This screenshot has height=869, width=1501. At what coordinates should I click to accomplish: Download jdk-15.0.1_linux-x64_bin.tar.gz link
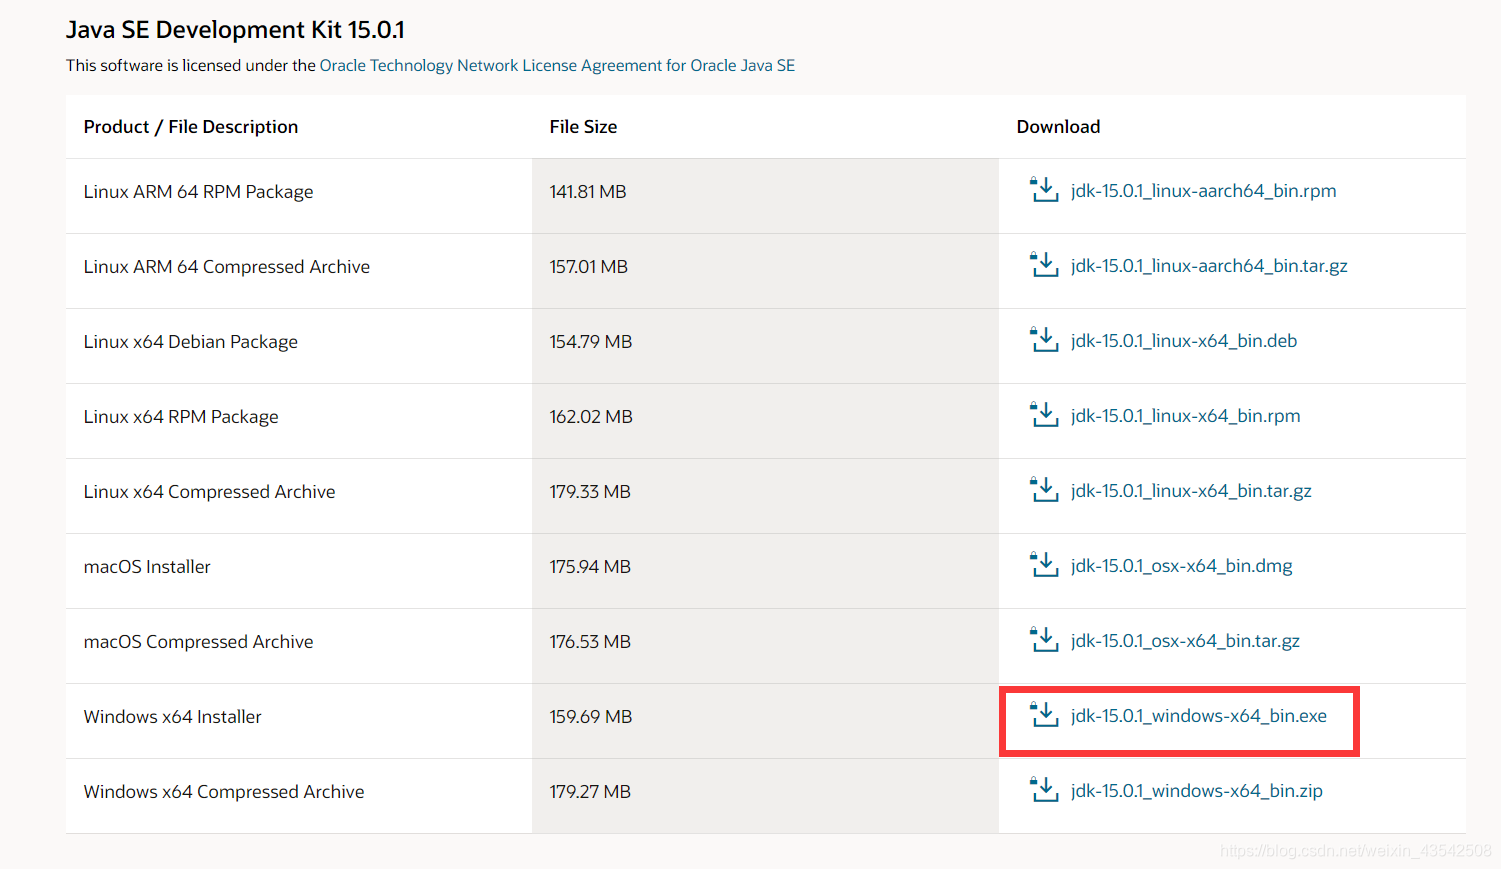(1191, 491)
